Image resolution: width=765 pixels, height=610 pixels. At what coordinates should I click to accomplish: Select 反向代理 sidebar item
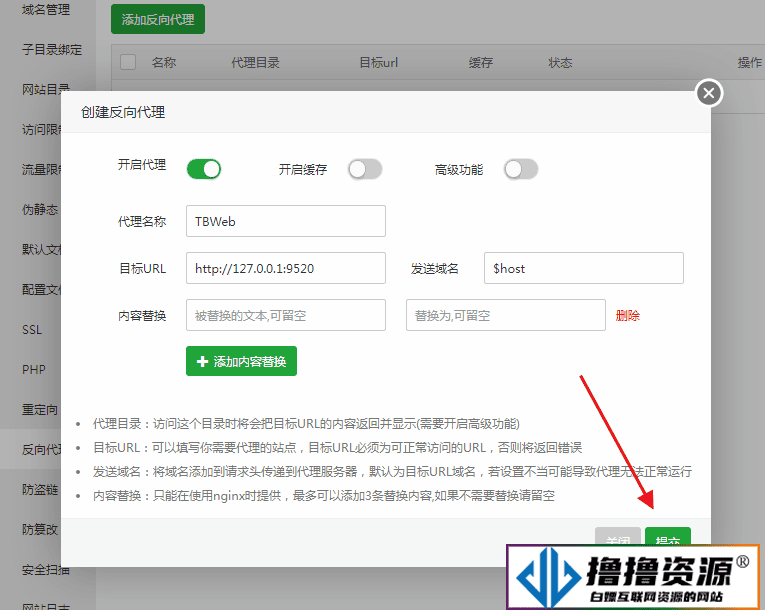(41, 449)
